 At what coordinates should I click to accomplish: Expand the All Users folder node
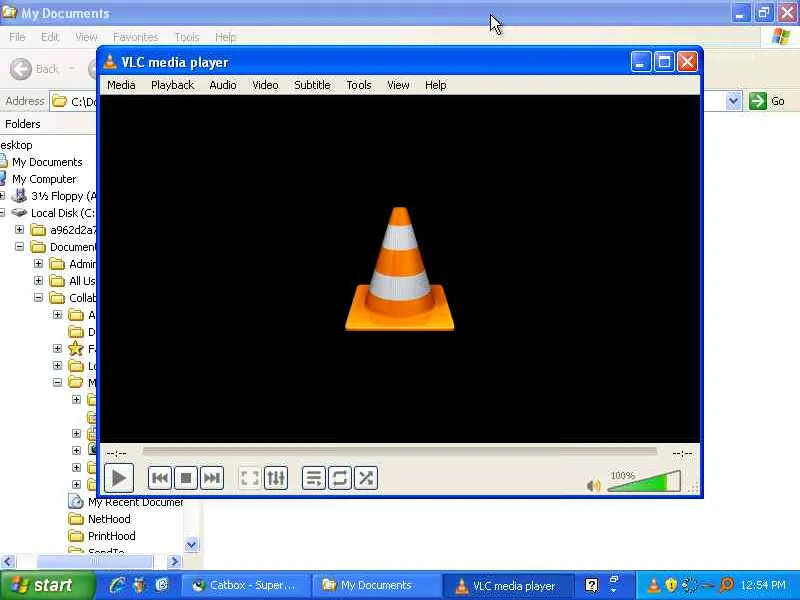pos(38,281)
